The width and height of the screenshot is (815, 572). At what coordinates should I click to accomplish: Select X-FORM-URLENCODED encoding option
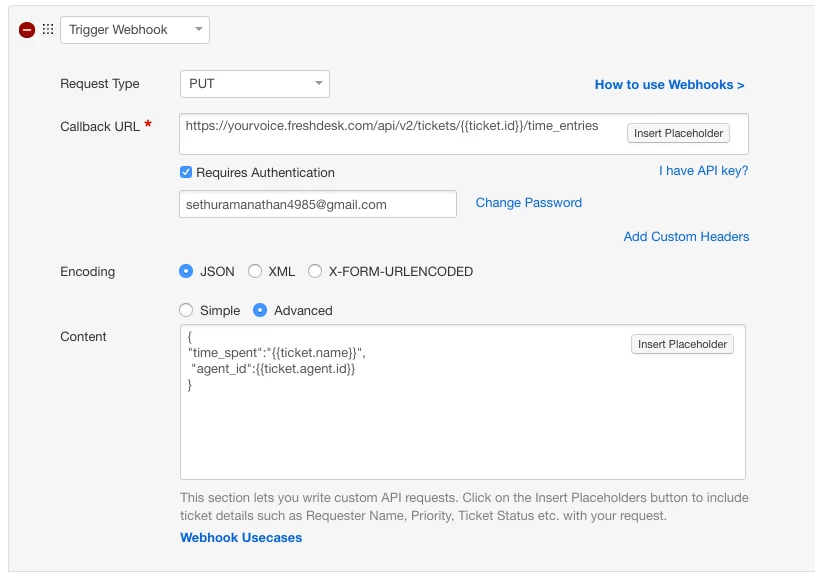tap(314, 271)
